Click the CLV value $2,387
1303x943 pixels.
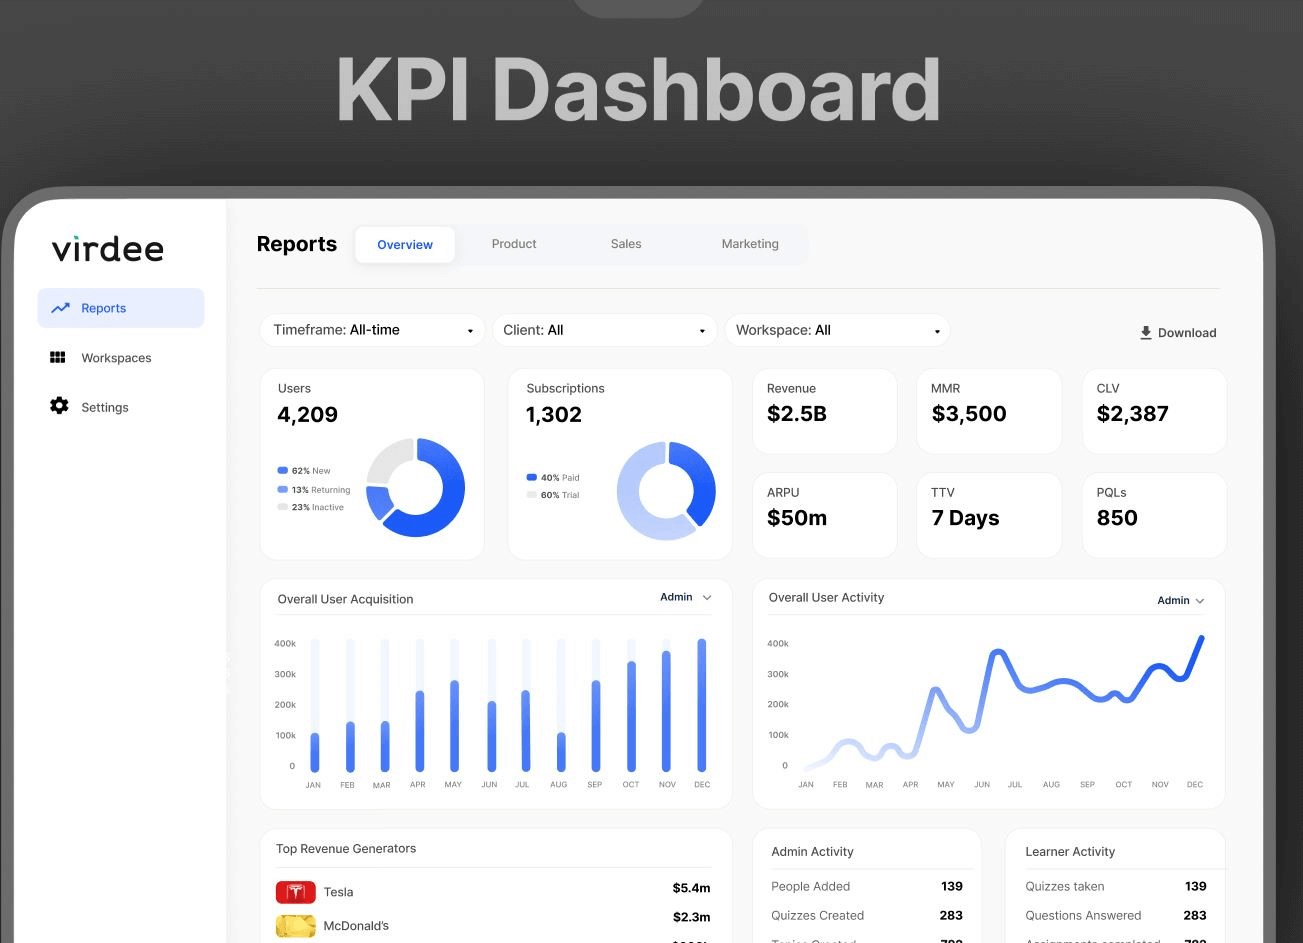pos(1132,414)
